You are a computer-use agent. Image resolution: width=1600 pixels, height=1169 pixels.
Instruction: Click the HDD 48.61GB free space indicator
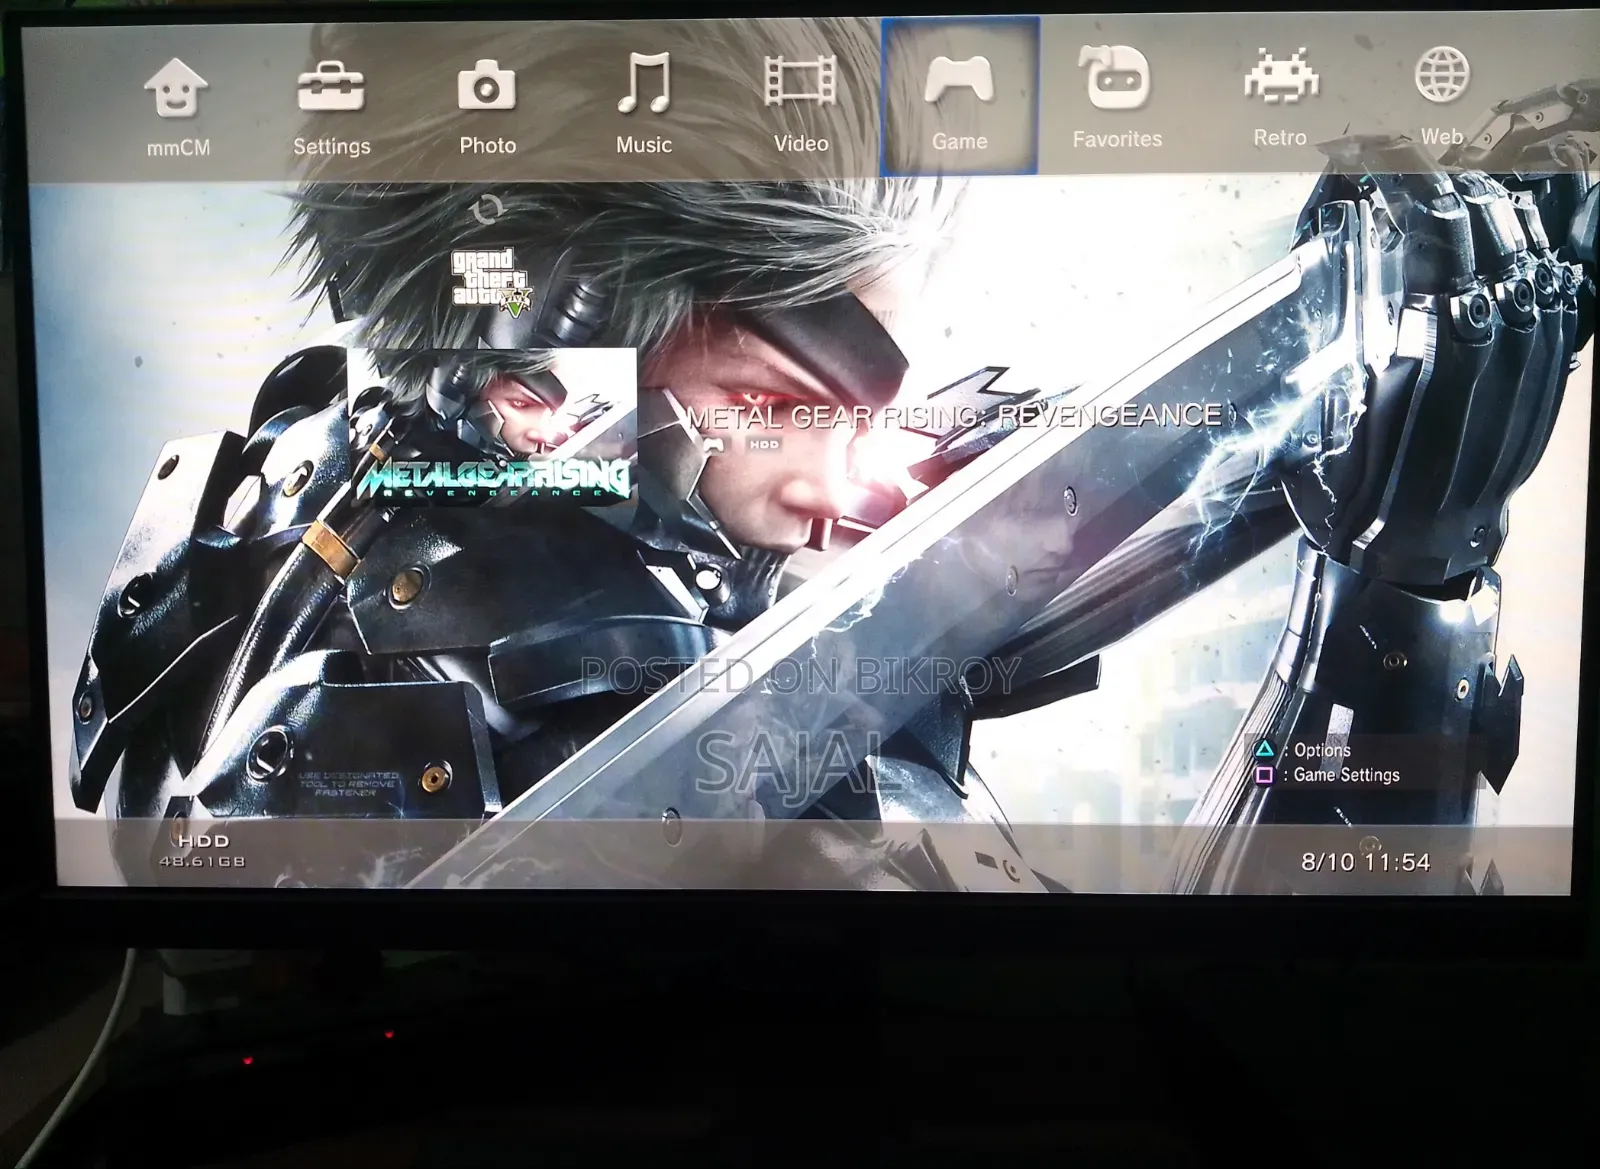click(203, 851)
